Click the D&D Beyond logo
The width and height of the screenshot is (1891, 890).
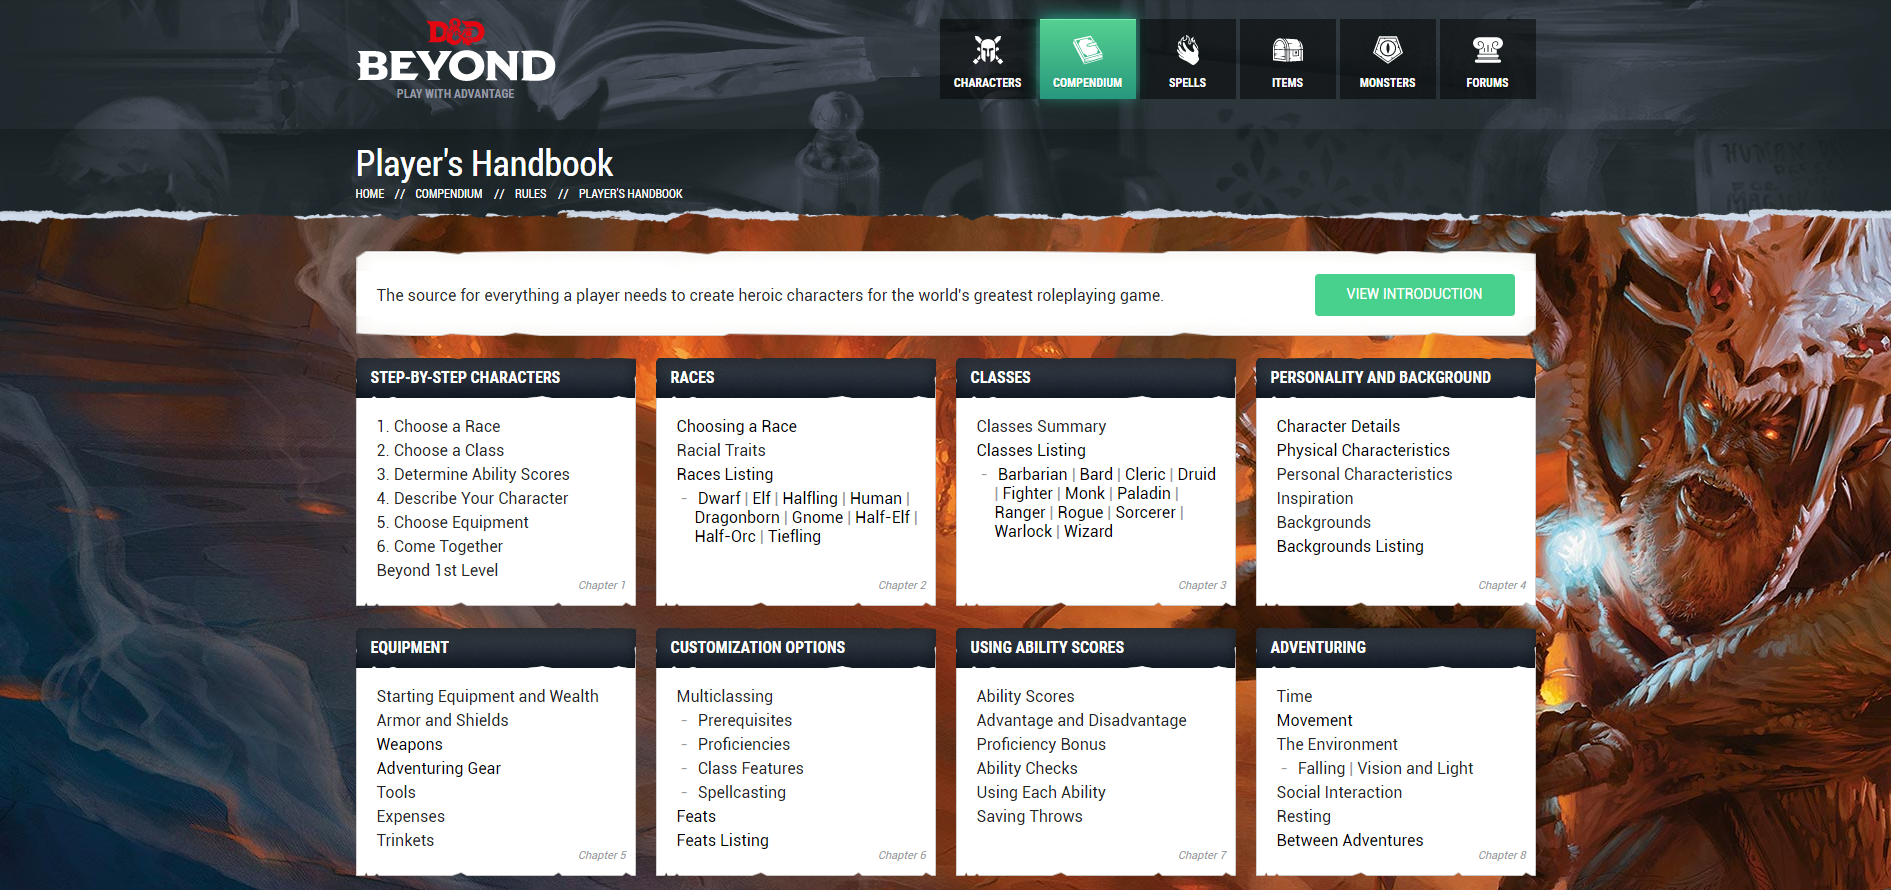456,59
